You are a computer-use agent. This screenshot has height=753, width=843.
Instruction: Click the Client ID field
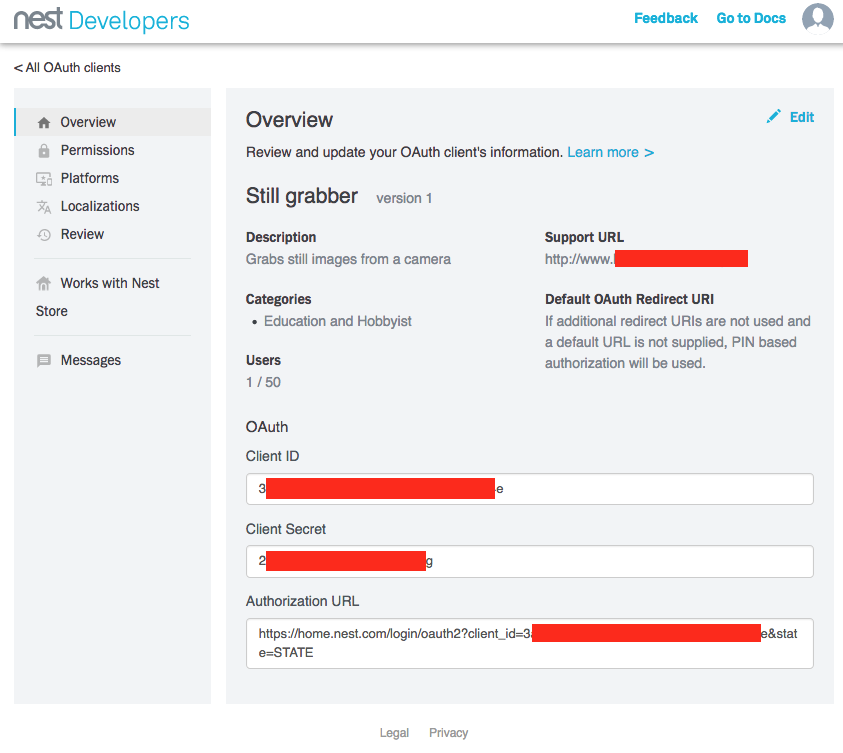click(x=530, y=489)
